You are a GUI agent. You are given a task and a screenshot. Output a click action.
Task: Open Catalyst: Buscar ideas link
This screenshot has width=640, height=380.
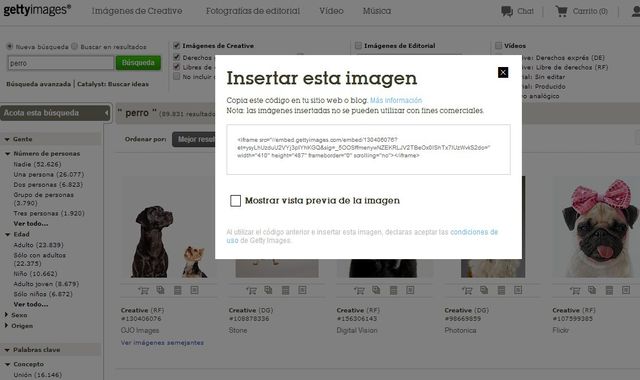(x=113, y=84)
